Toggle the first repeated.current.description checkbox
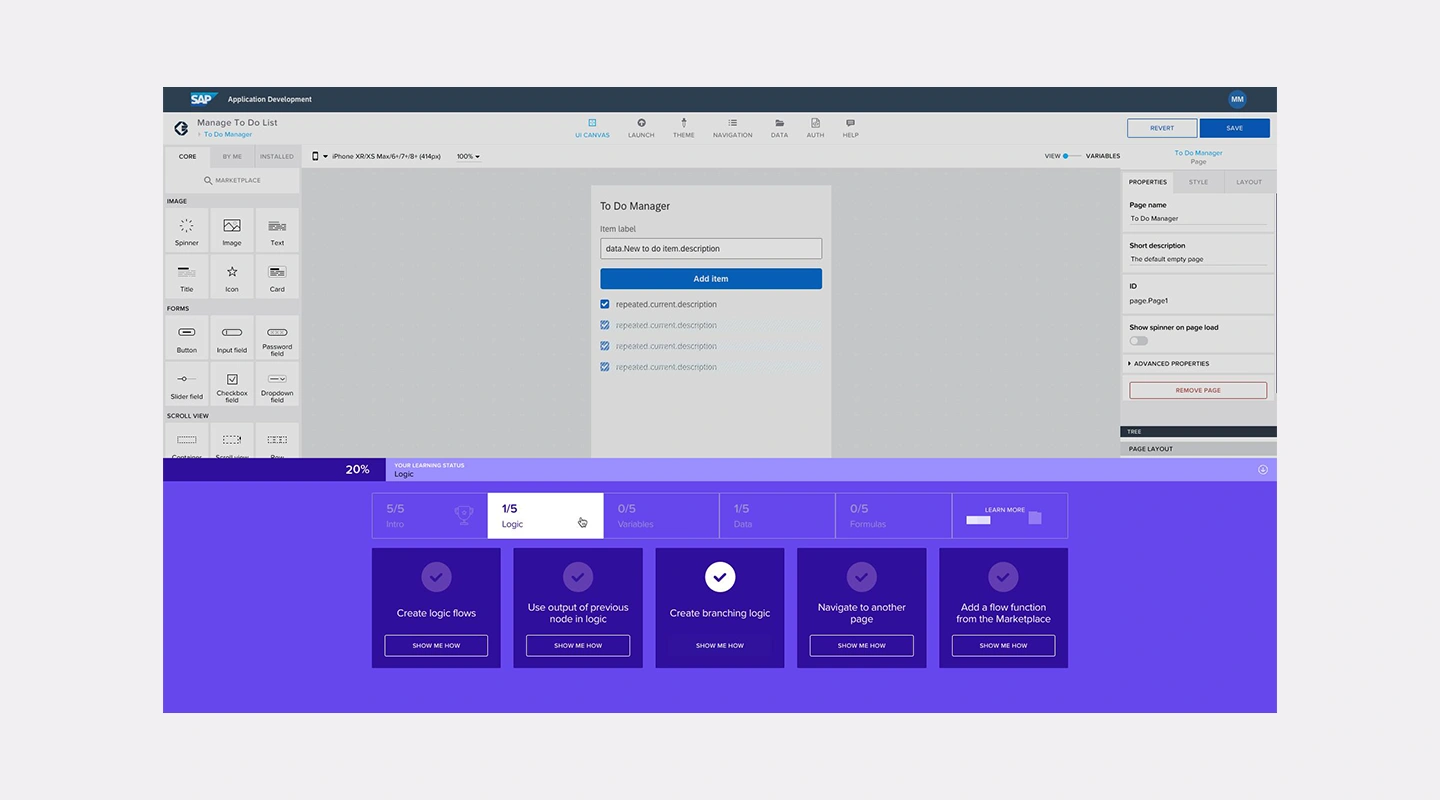This screenshot has height=800, width=1440. [x=605, y=304]
